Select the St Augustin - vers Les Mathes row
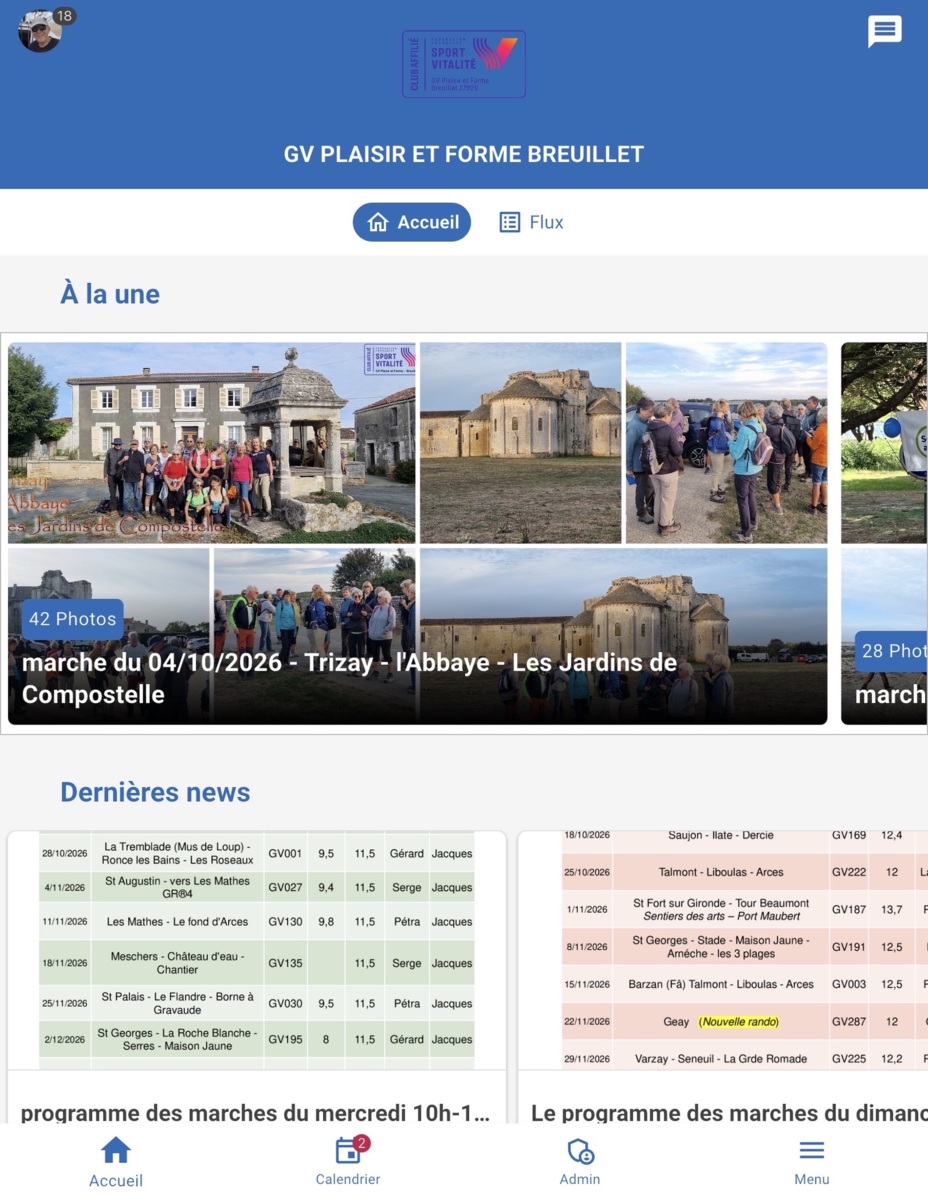Screen dimensions: 928x1200 (x=257, y=887)
